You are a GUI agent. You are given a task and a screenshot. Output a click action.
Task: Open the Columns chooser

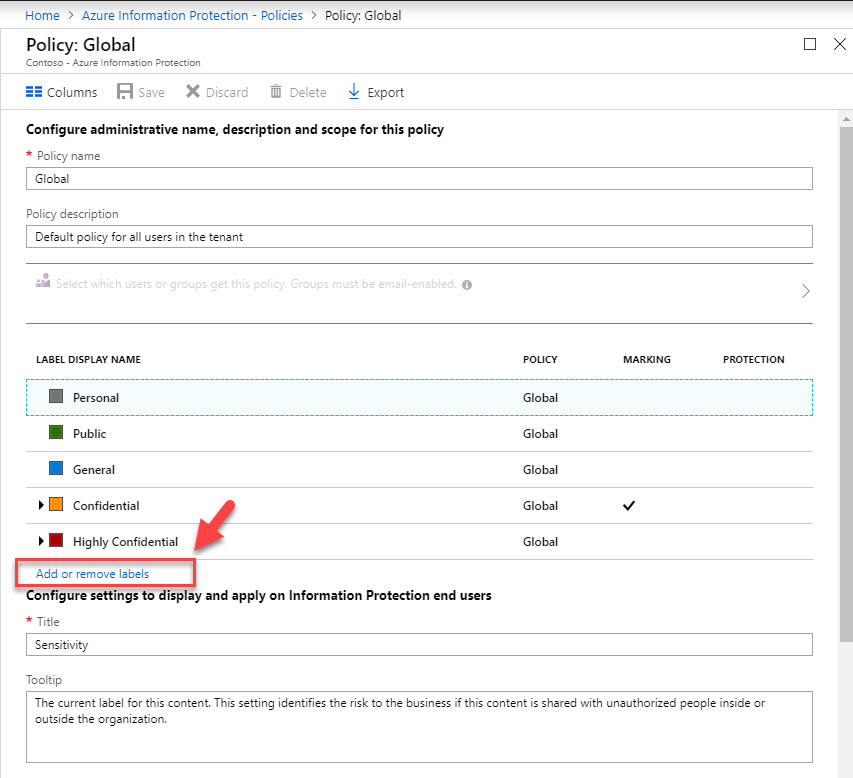click(x=61, y=92)
